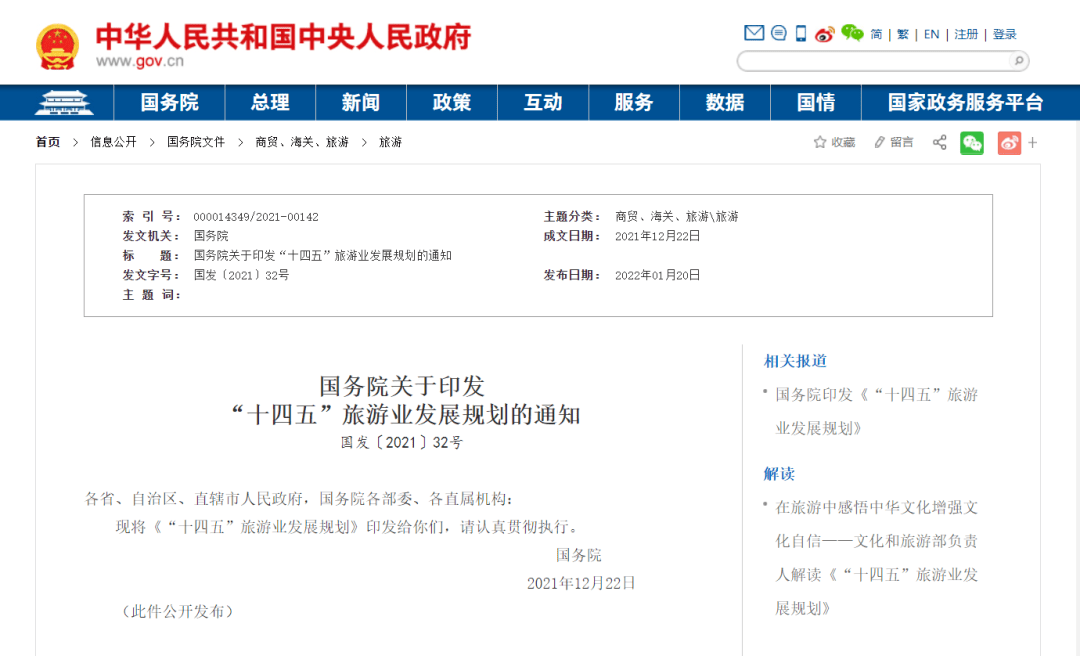
Task: Click the plus icon for more sharing
Action: 1032,143
